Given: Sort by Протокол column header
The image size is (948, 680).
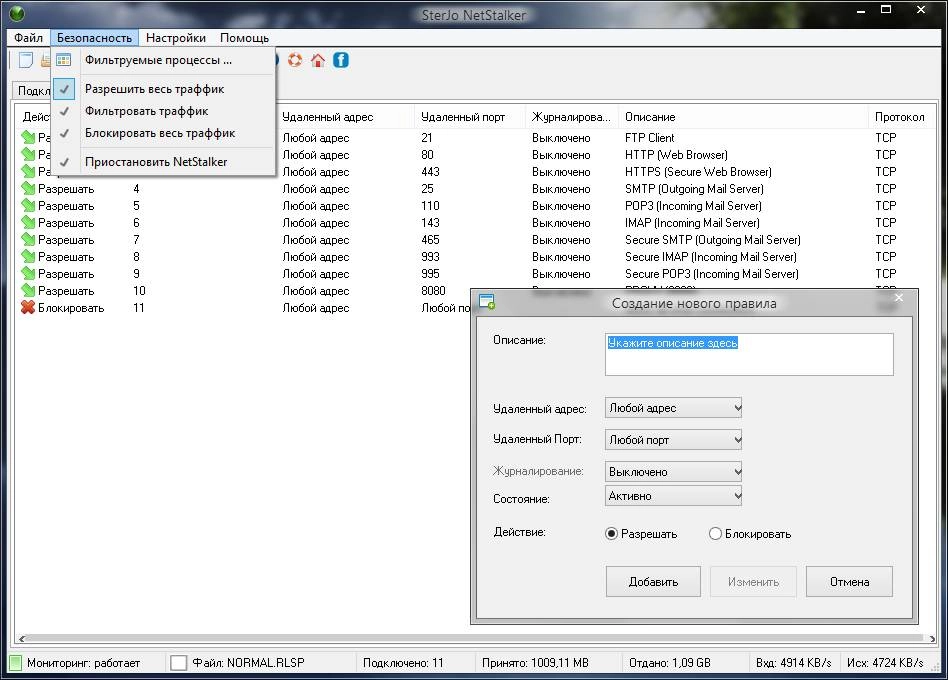Looking at the screenshot, I should pos(900,117).
